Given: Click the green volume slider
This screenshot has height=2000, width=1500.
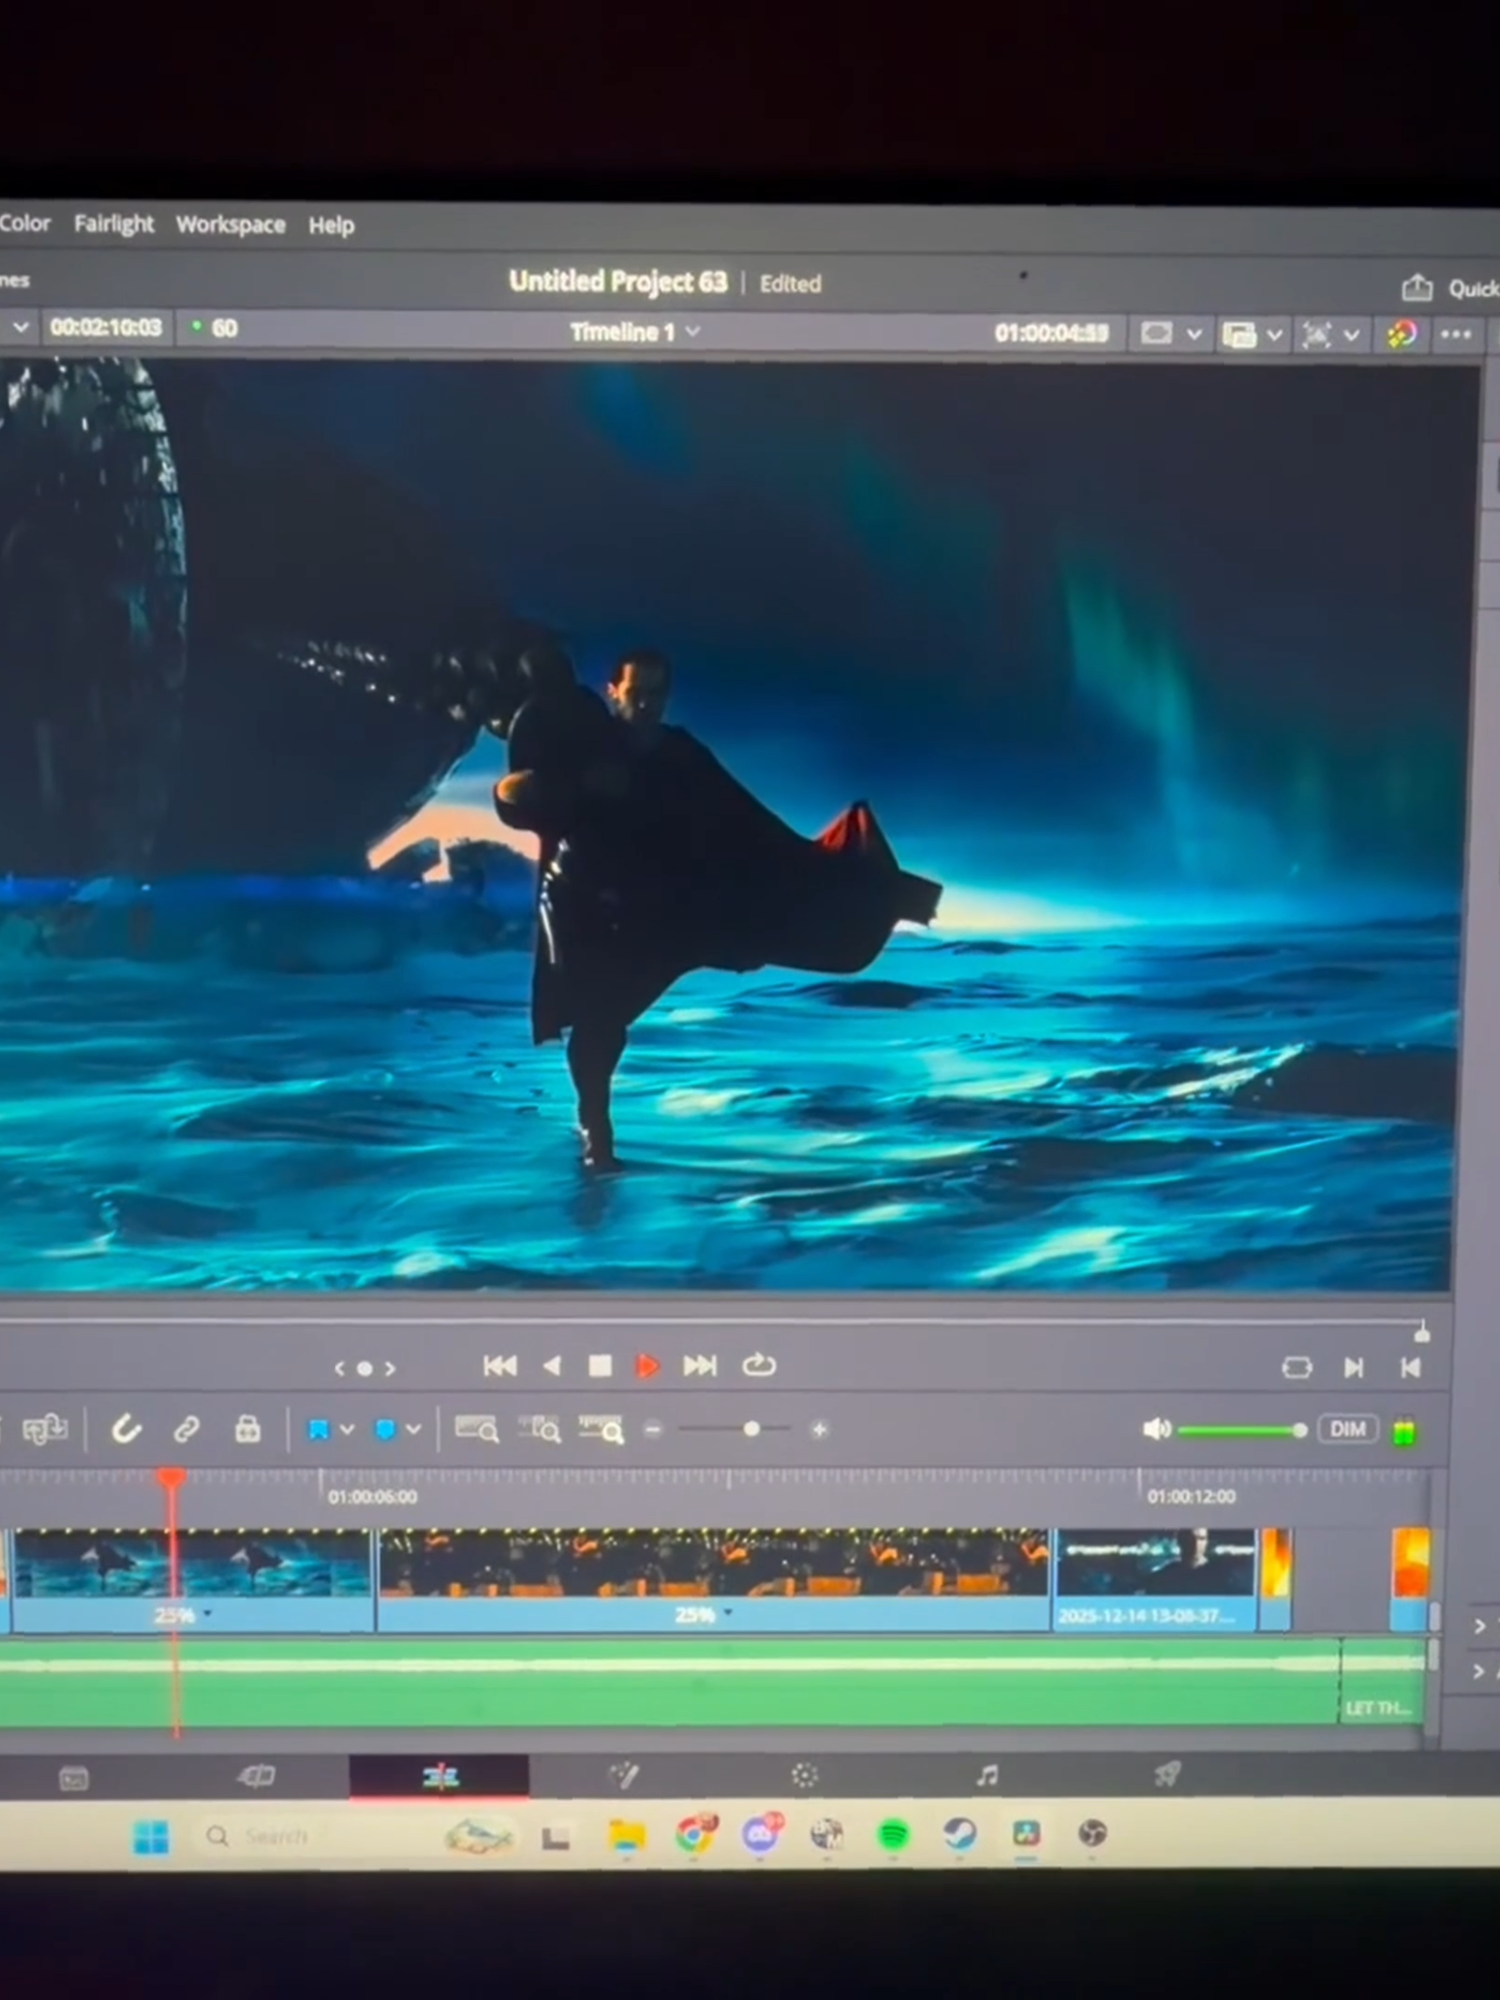Looking at the screenshot, I should point(1242,1431).
